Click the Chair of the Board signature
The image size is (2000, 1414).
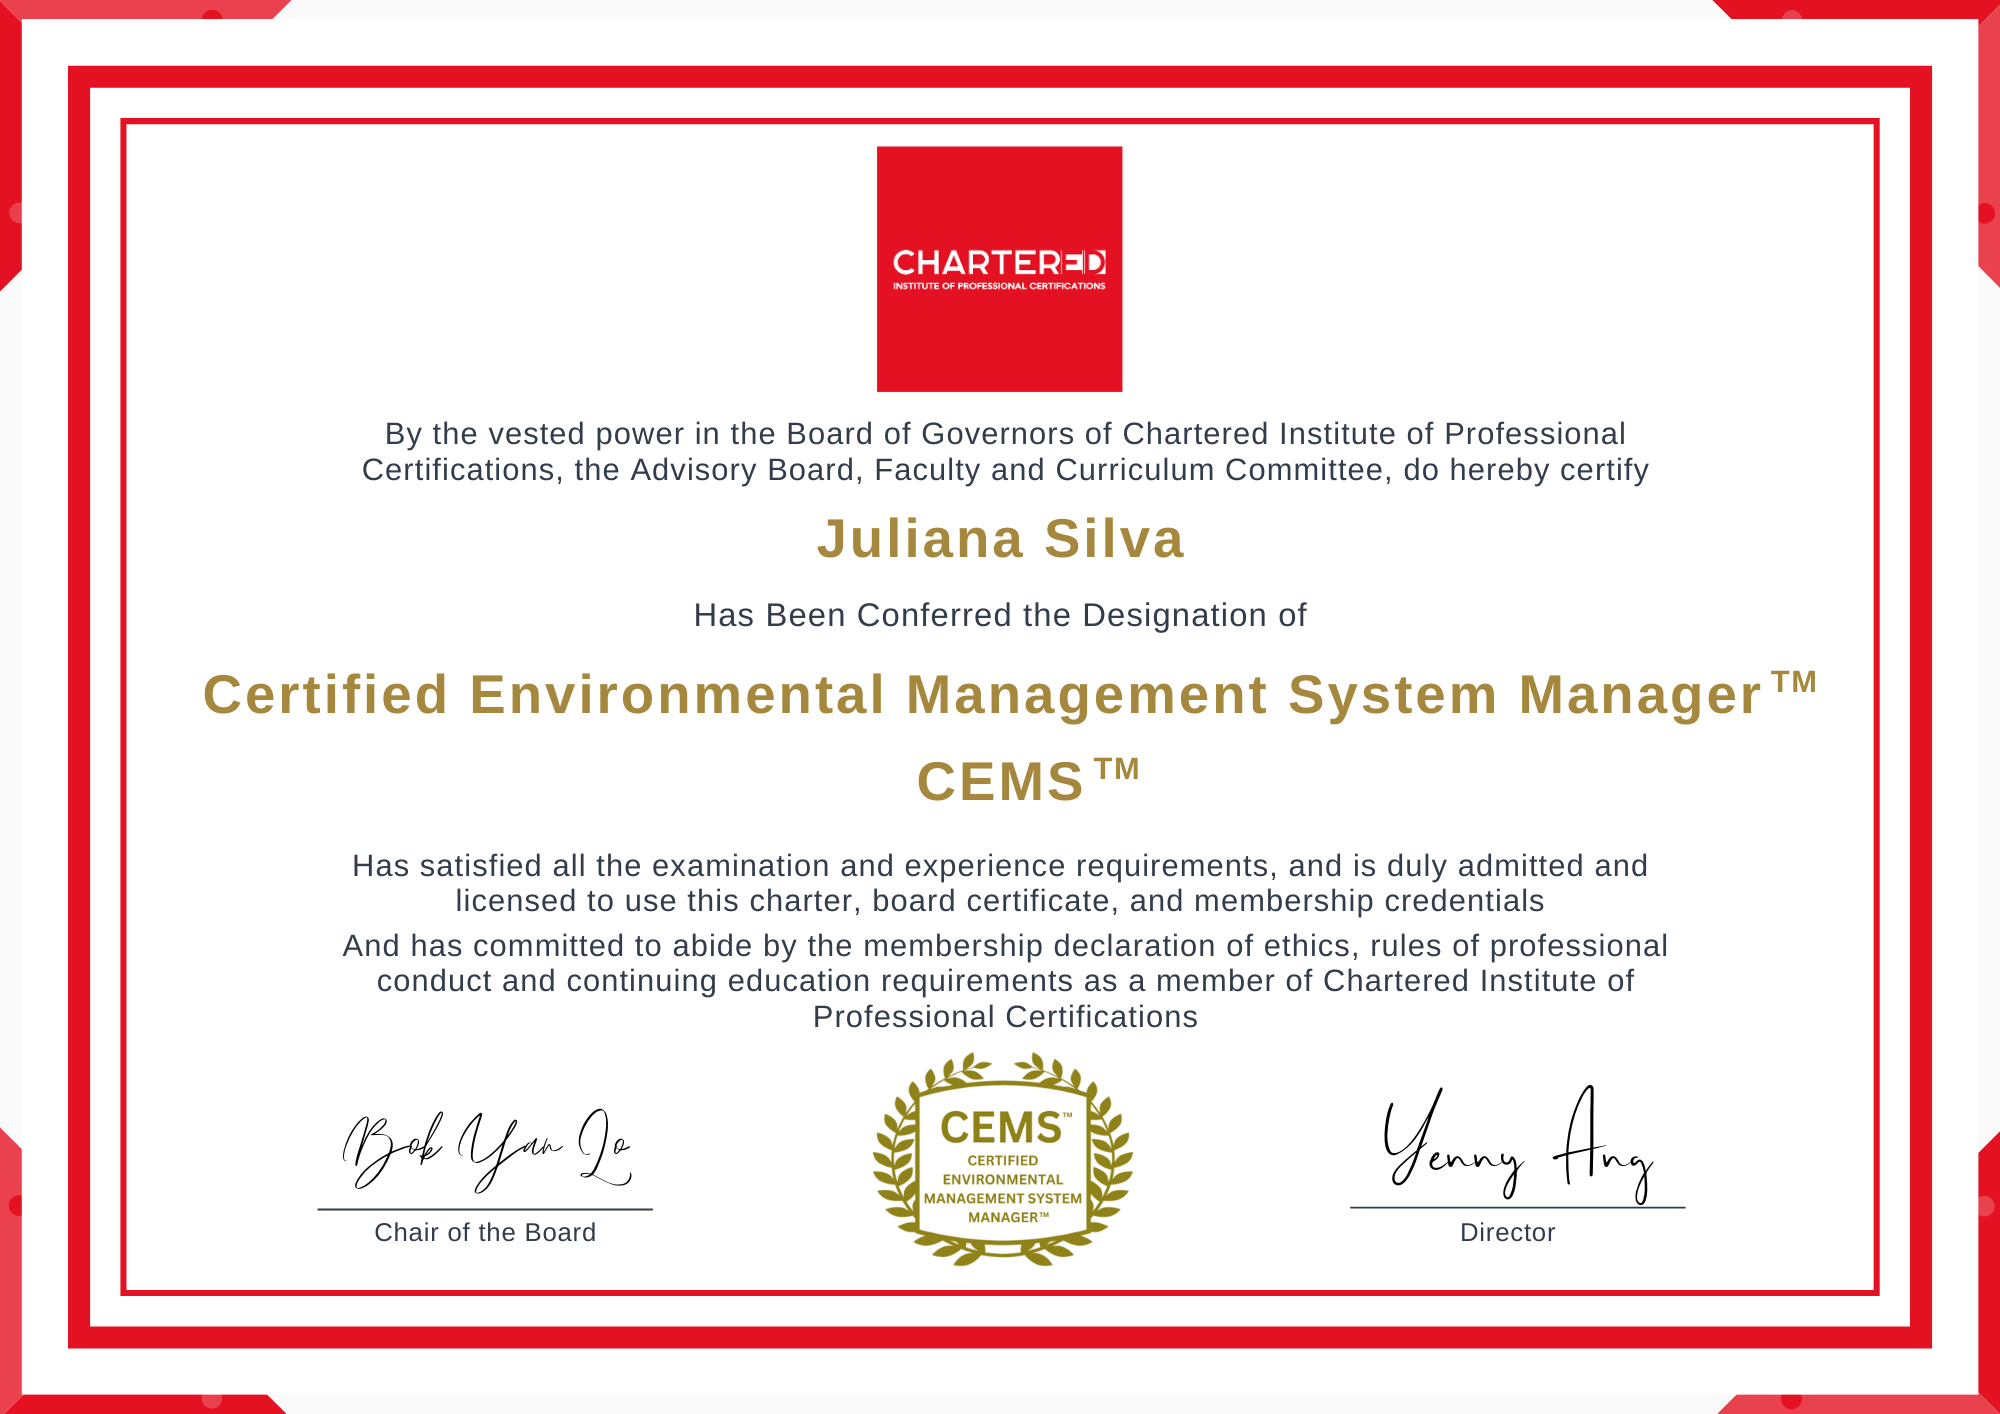pyautogui.click(x=487, y=1150)
